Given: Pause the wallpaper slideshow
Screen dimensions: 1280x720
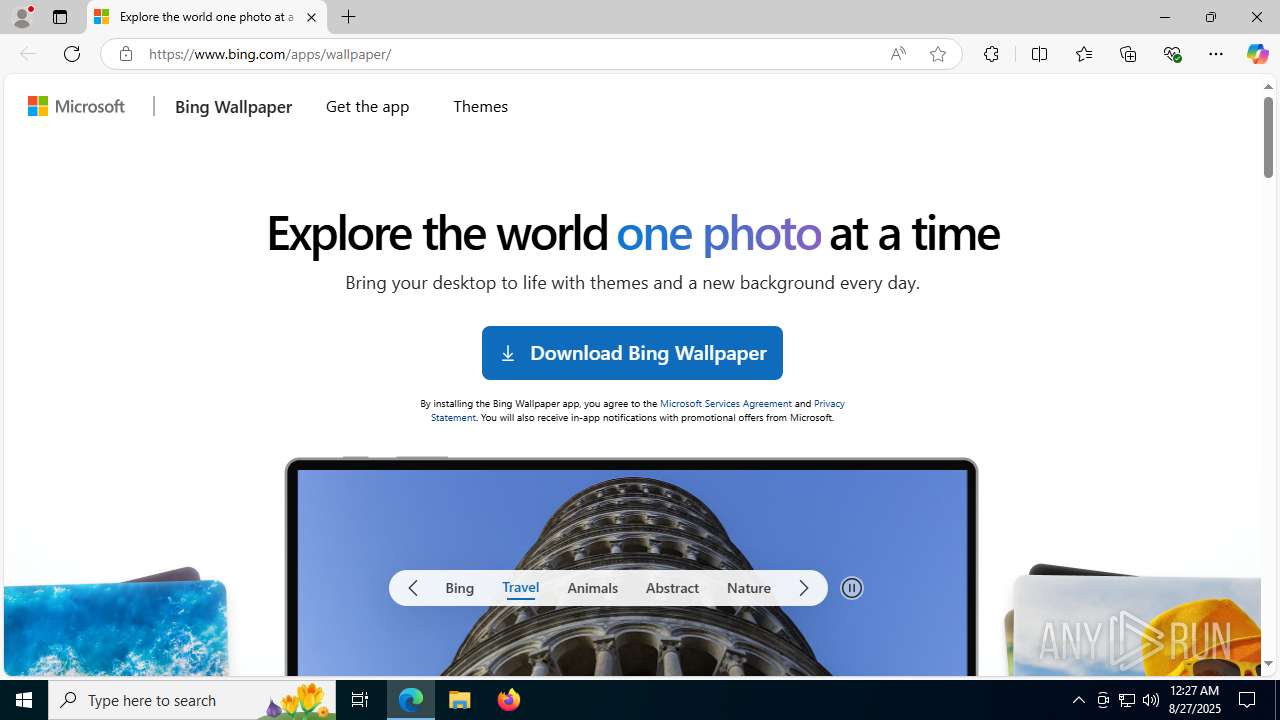Looking at the screenshot, I should (852, 588).
